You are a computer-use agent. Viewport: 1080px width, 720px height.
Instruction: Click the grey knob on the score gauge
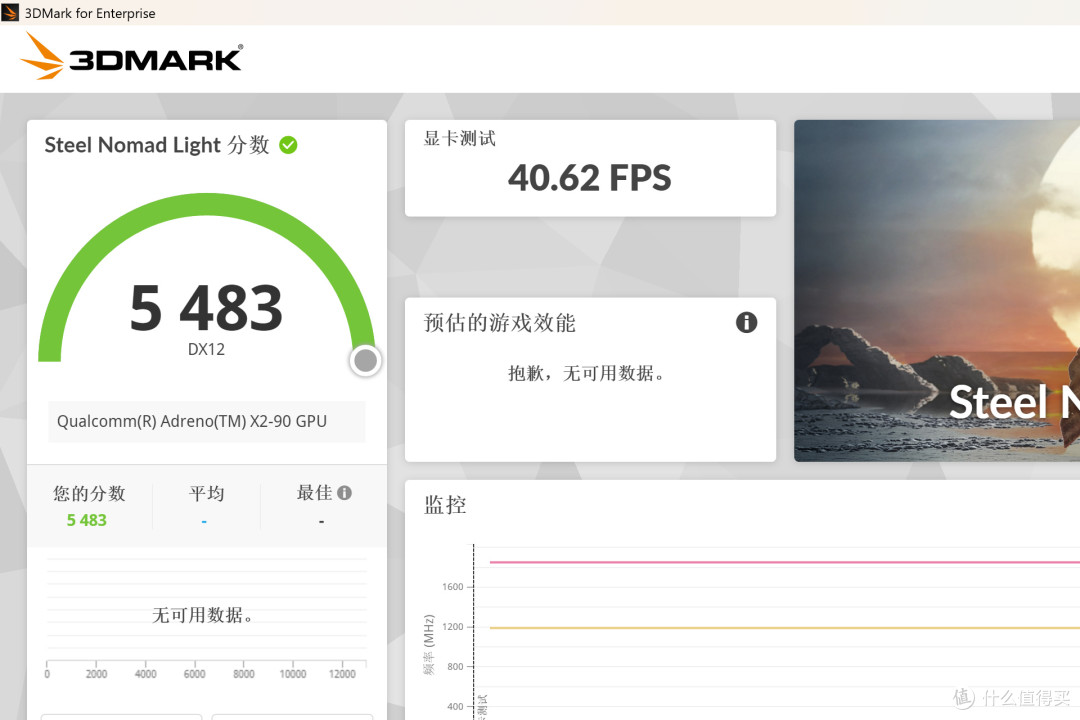click(365, 360)
